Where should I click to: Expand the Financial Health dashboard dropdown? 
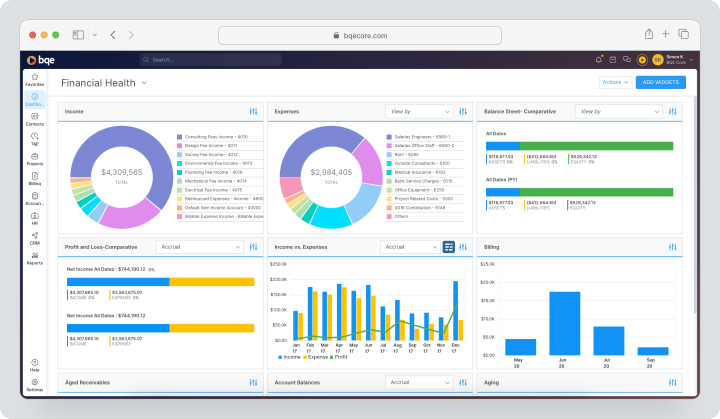(144, 83)
